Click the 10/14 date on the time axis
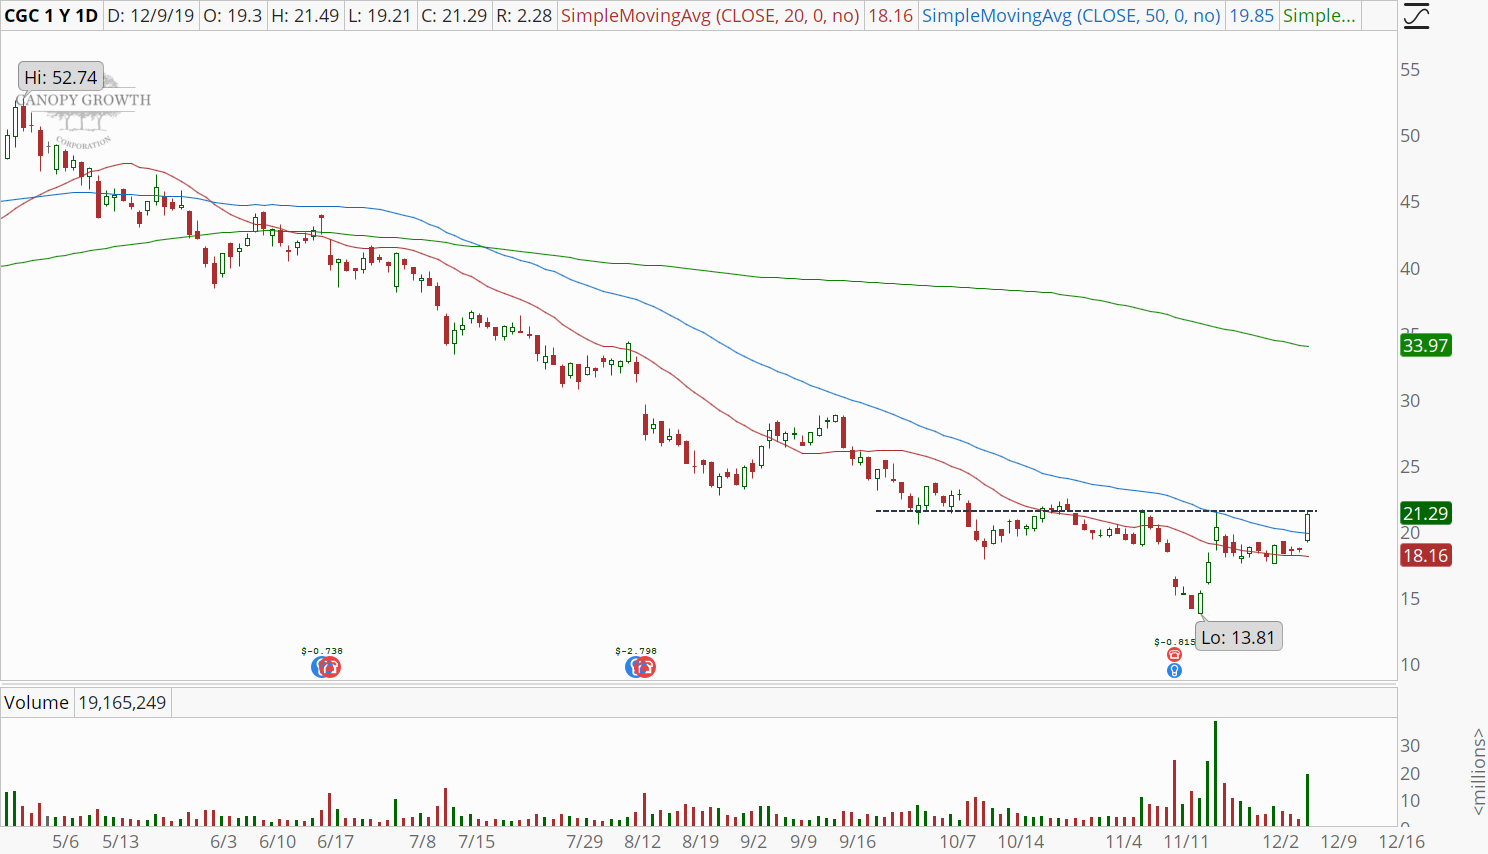 [x=1021, y=842]
